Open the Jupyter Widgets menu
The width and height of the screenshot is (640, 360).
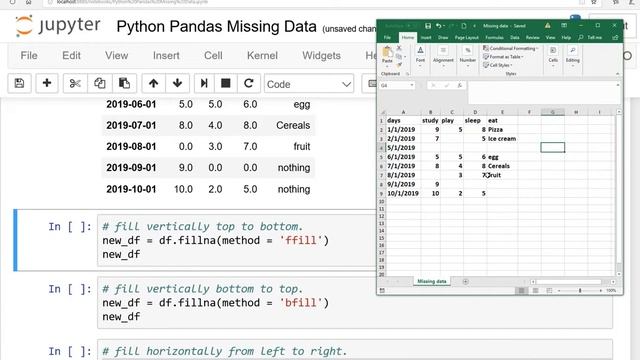pos(321,56)
